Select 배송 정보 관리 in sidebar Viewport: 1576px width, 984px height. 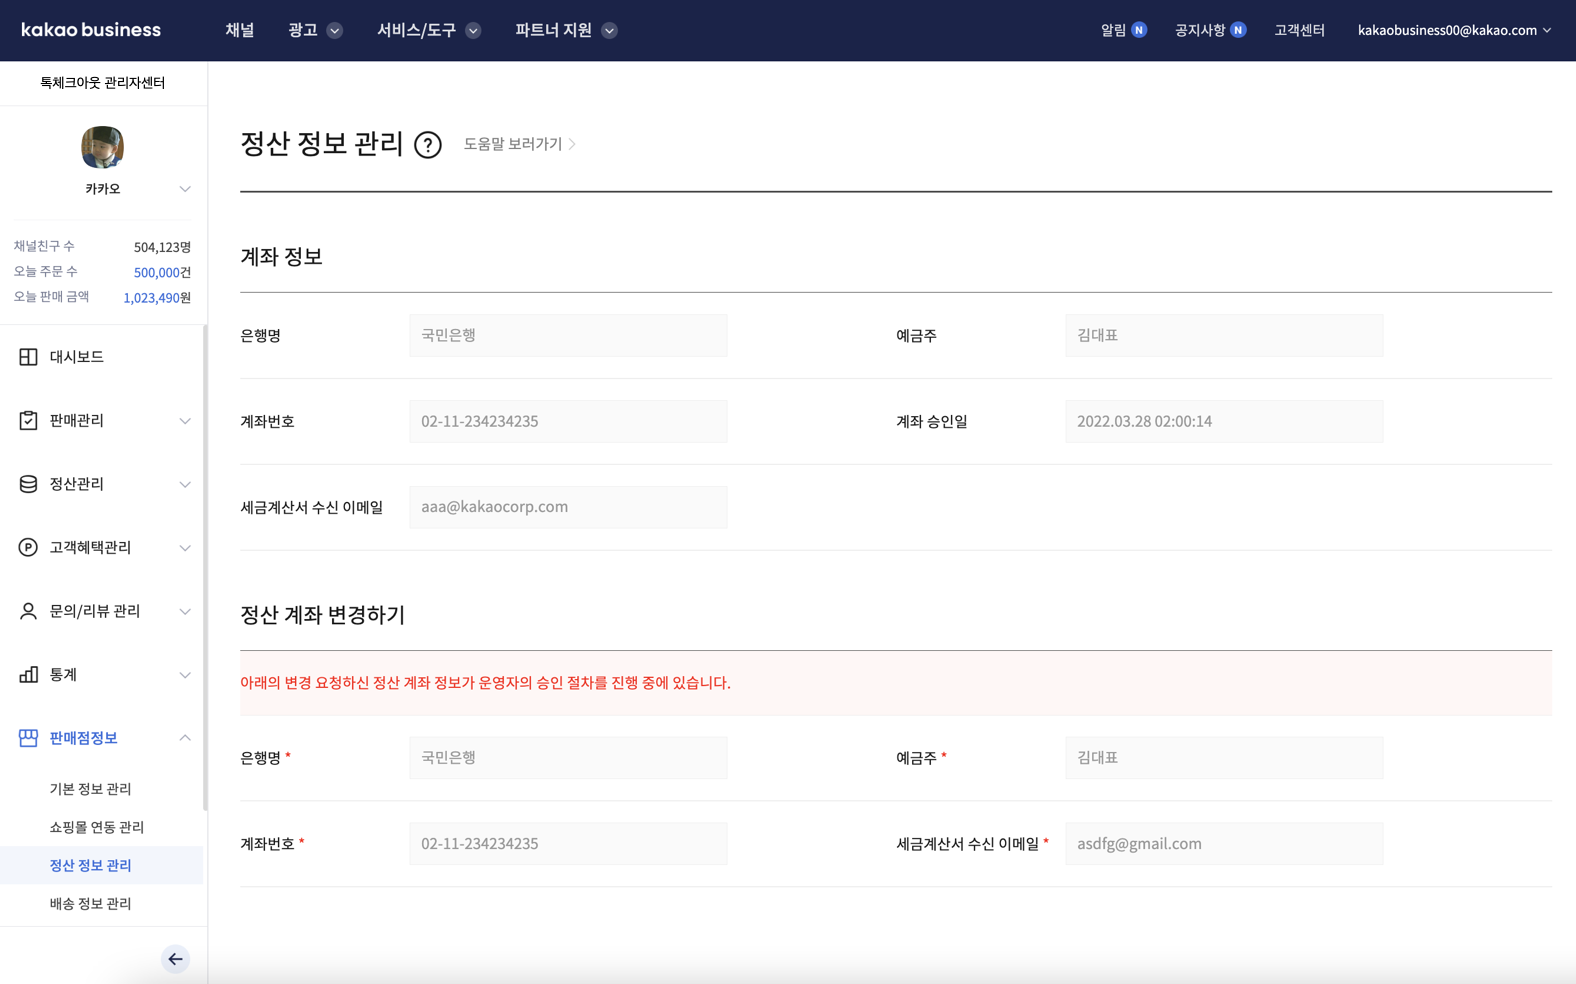90,903
